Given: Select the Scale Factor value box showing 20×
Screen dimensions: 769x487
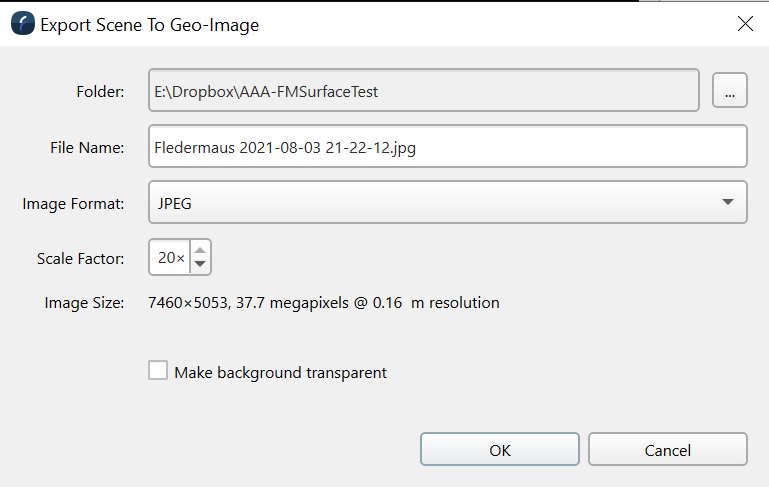Looking at the screenshot, I should click(x=169, y=258).
